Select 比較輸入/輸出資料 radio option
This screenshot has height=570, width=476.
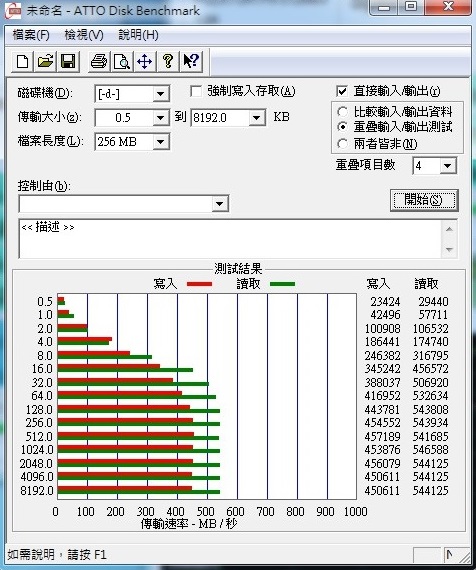[342, 112]
